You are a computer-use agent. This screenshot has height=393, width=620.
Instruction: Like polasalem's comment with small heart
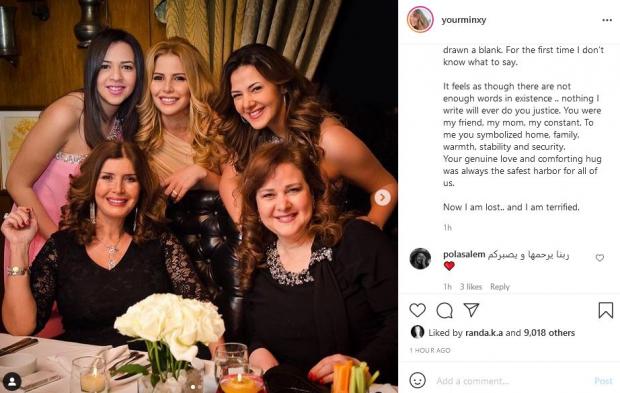coord(599,258)
